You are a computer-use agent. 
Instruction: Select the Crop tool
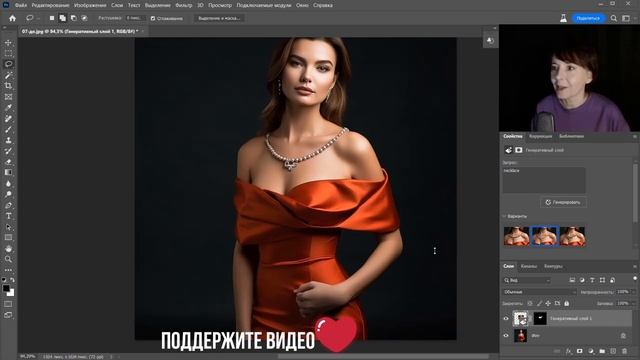coord(8,86)
